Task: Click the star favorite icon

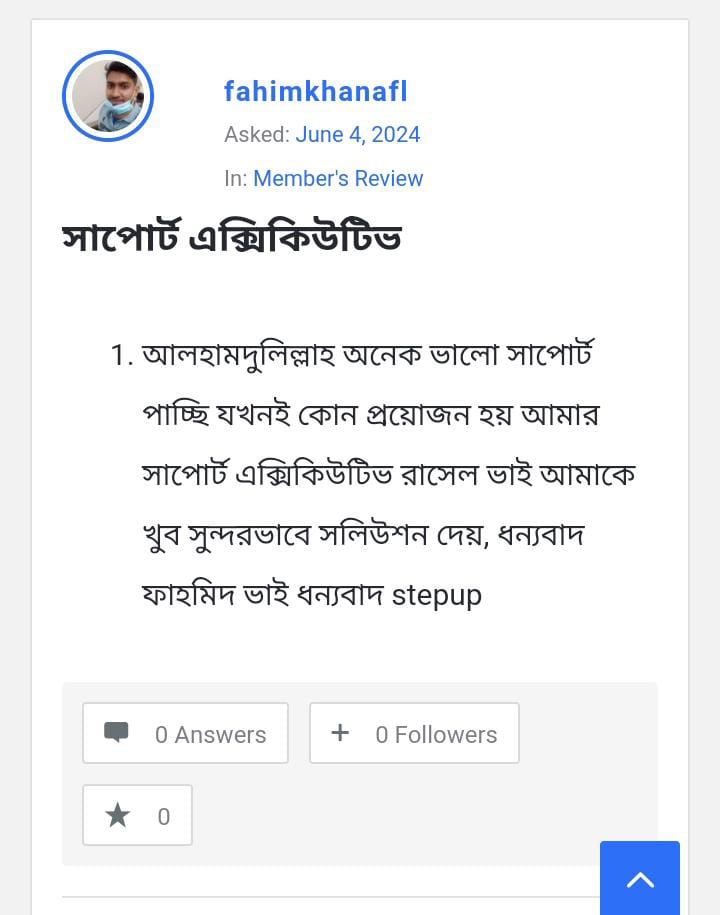Action: pos(118,816)
